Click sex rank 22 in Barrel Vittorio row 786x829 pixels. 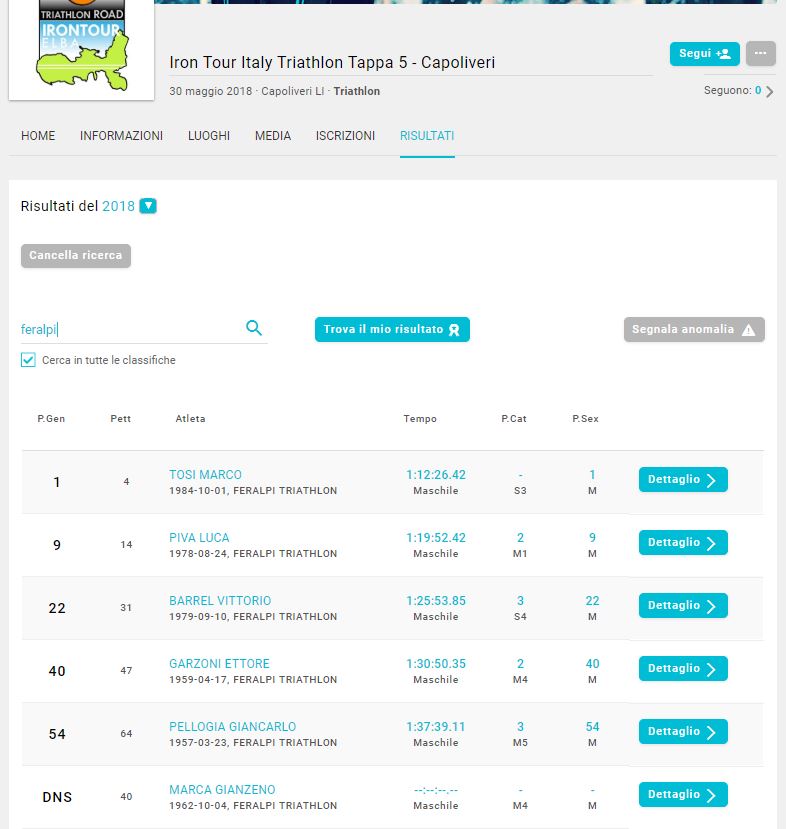click(x=593, y=601)
